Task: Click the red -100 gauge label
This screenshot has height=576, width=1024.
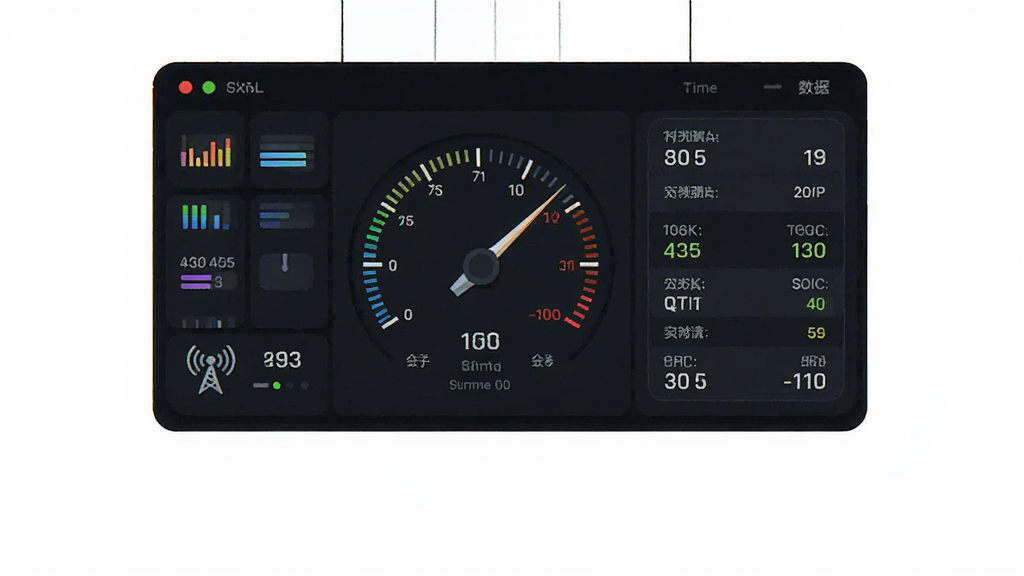Action: click(x=545, y=315)
